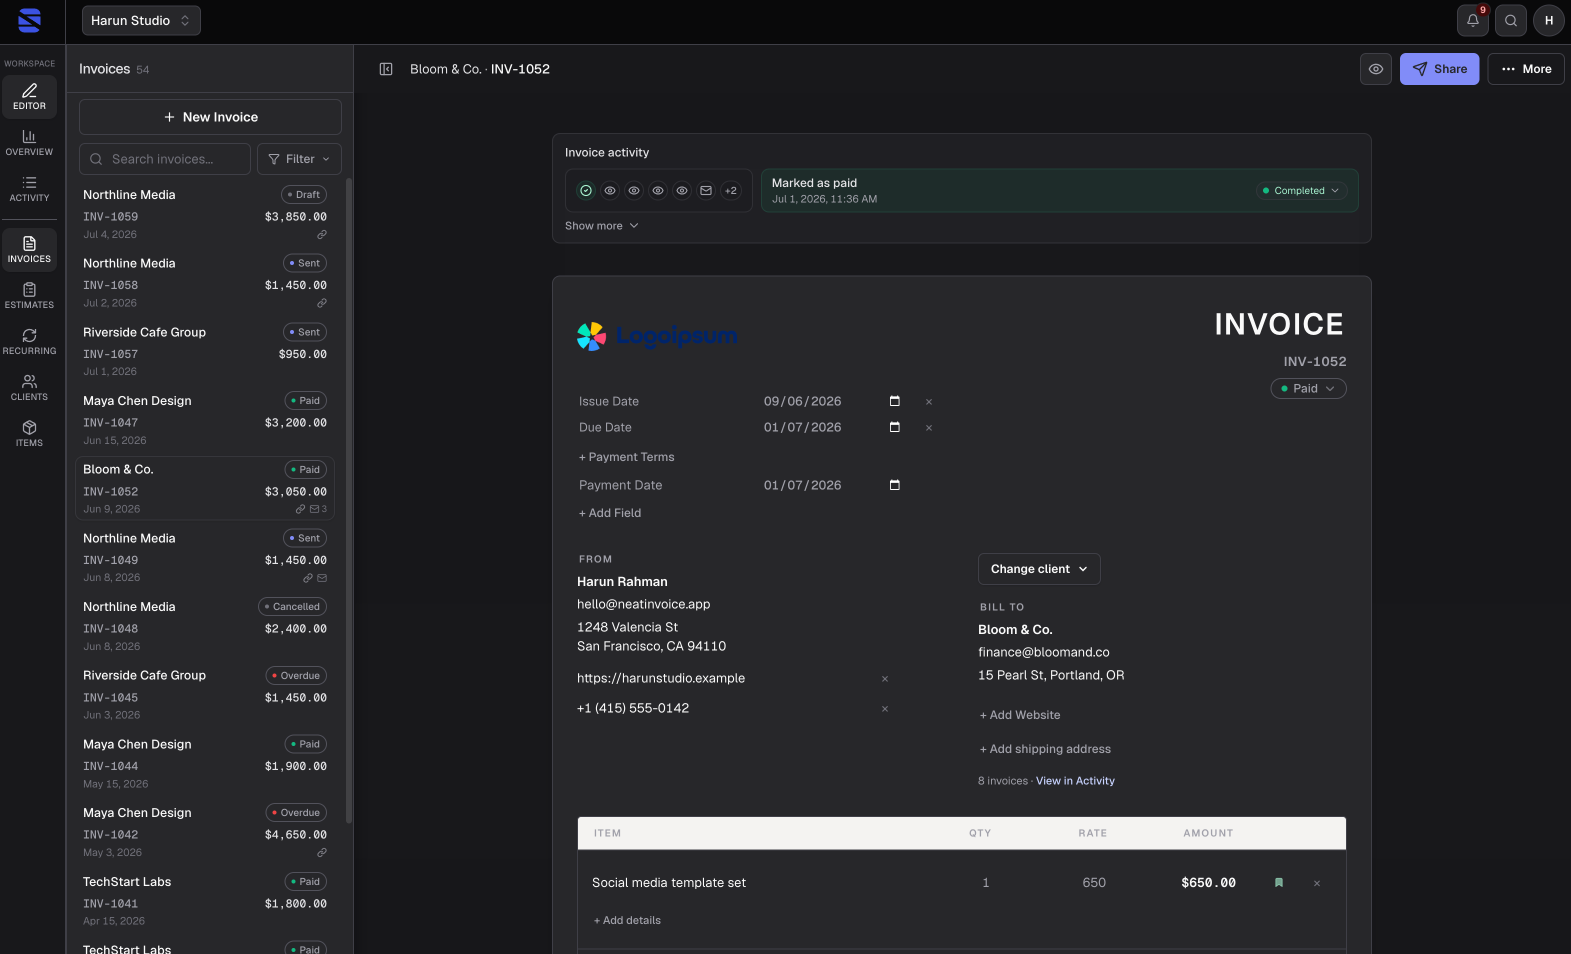The width and height of the screenshot is (1571, 954).
Task: Open the Completed status dropdown
Action: (1301, 191)
